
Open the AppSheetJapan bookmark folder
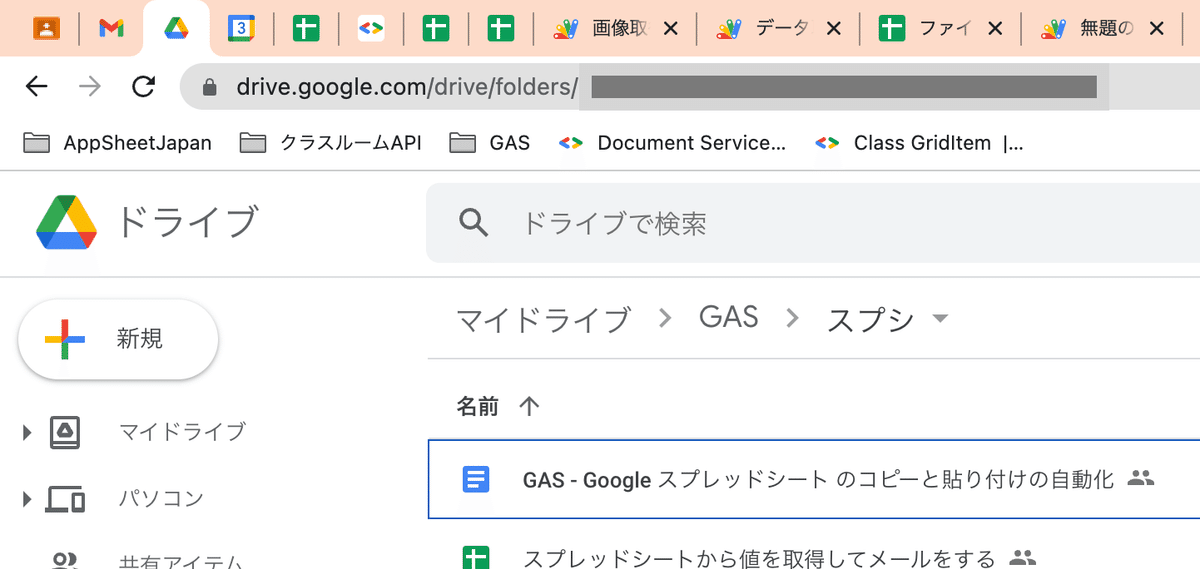[x=118, y=143]
